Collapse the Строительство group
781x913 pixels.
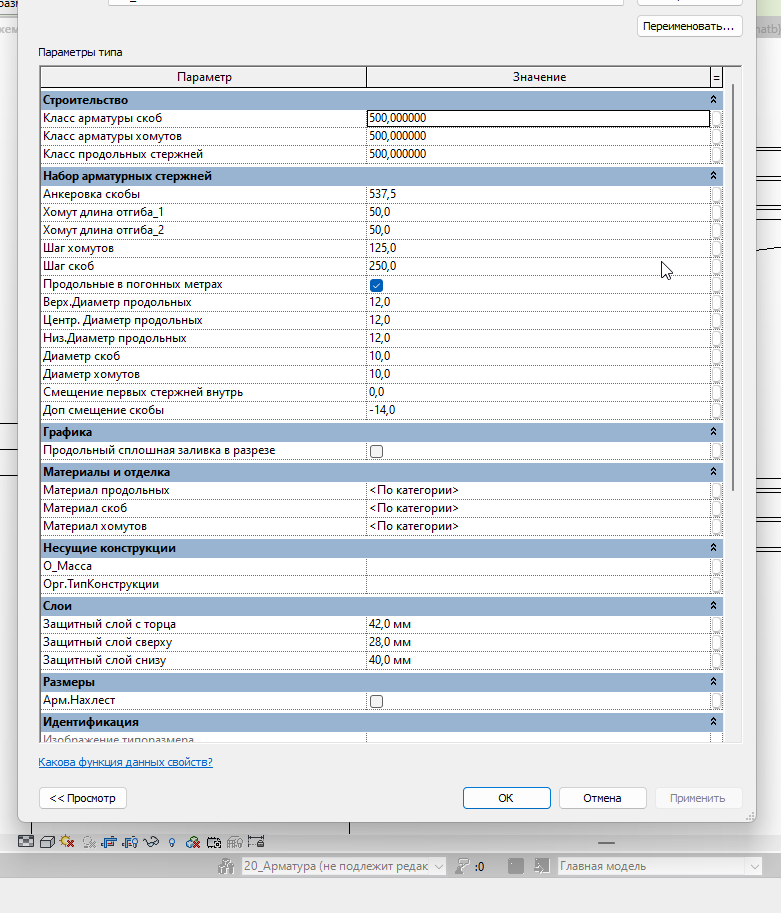(713, 100)
